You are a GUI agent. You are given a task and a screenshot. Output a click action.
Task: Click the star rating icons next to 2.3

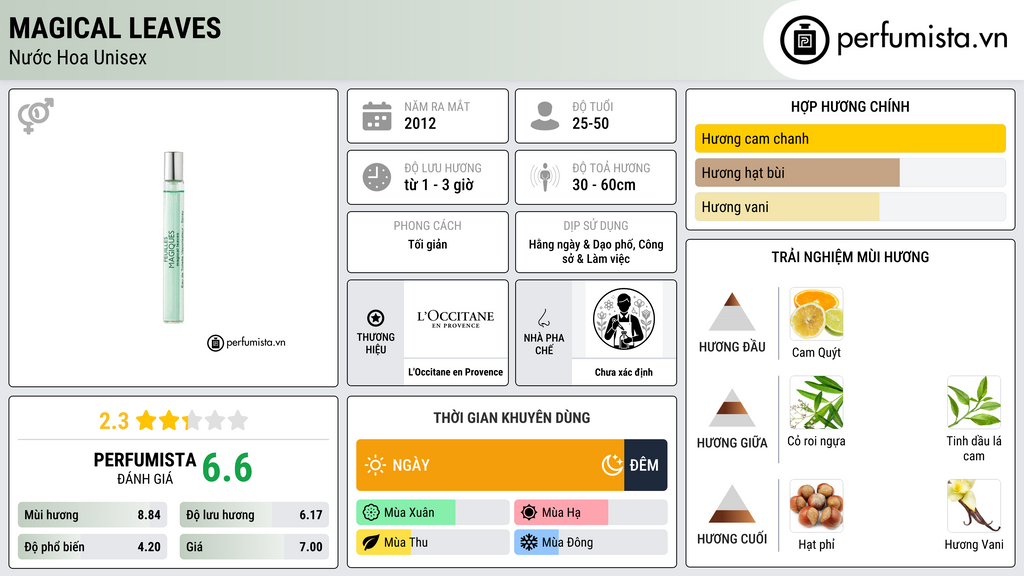coord(192,420)
